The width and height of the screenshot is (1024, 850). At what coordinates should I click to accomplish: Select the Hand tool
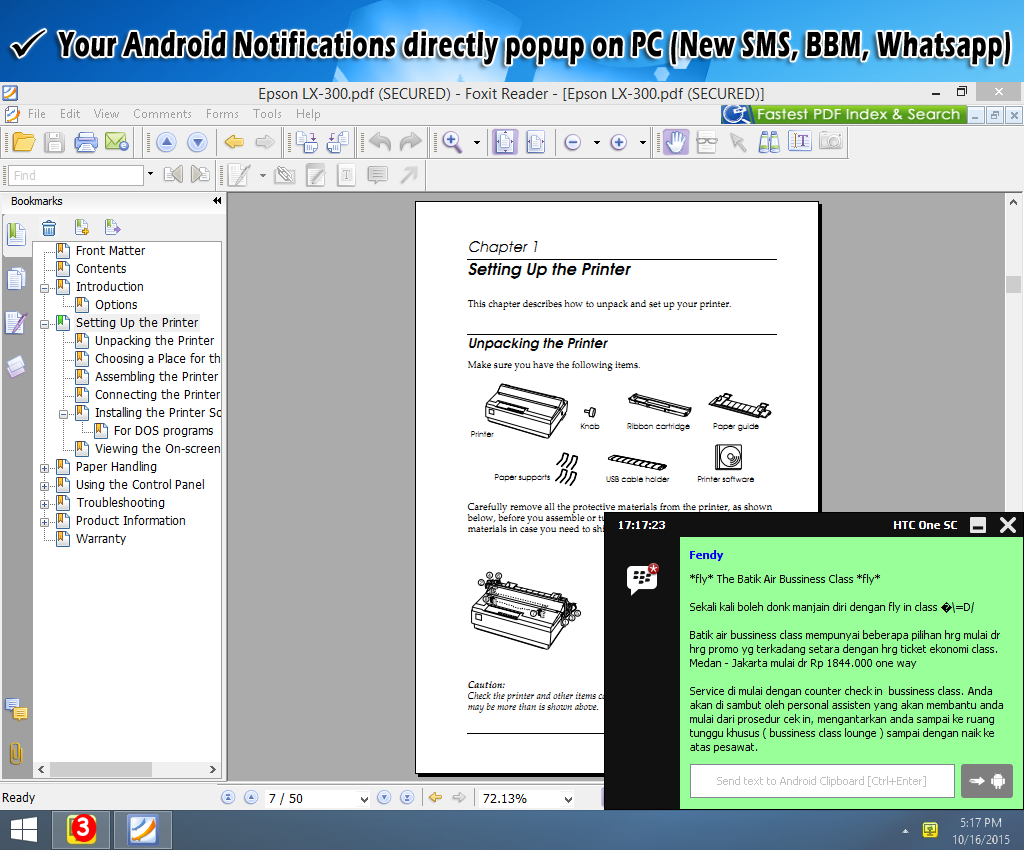click(x=676, y=142)
